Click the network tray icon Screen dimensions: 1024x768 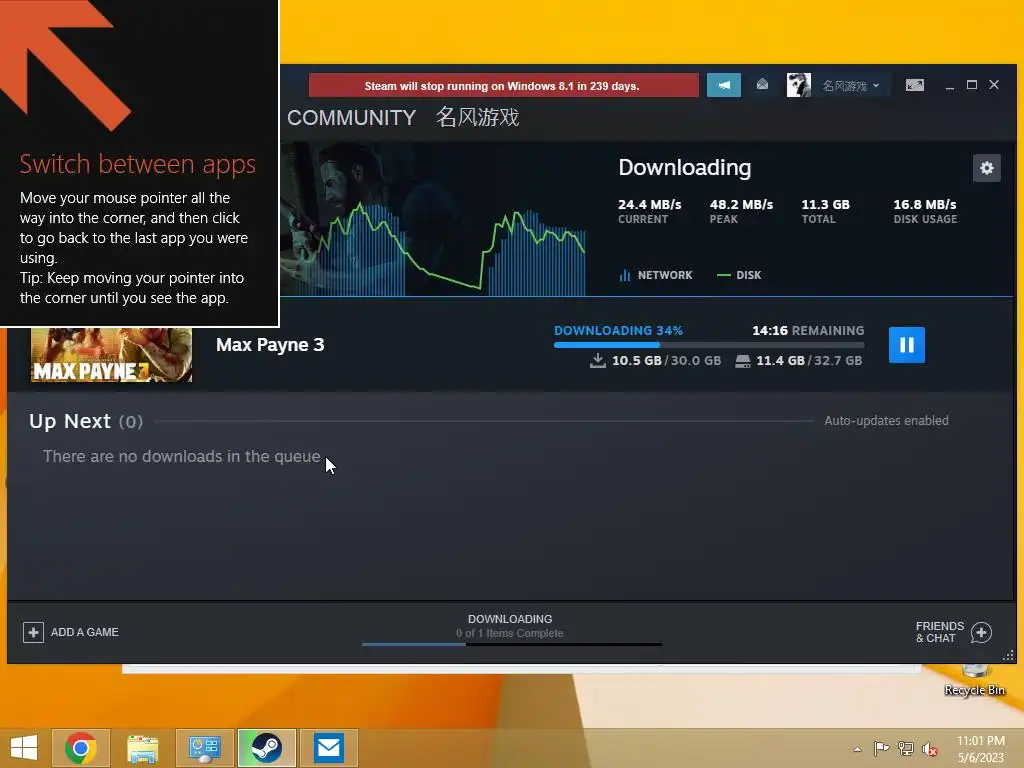906,749
